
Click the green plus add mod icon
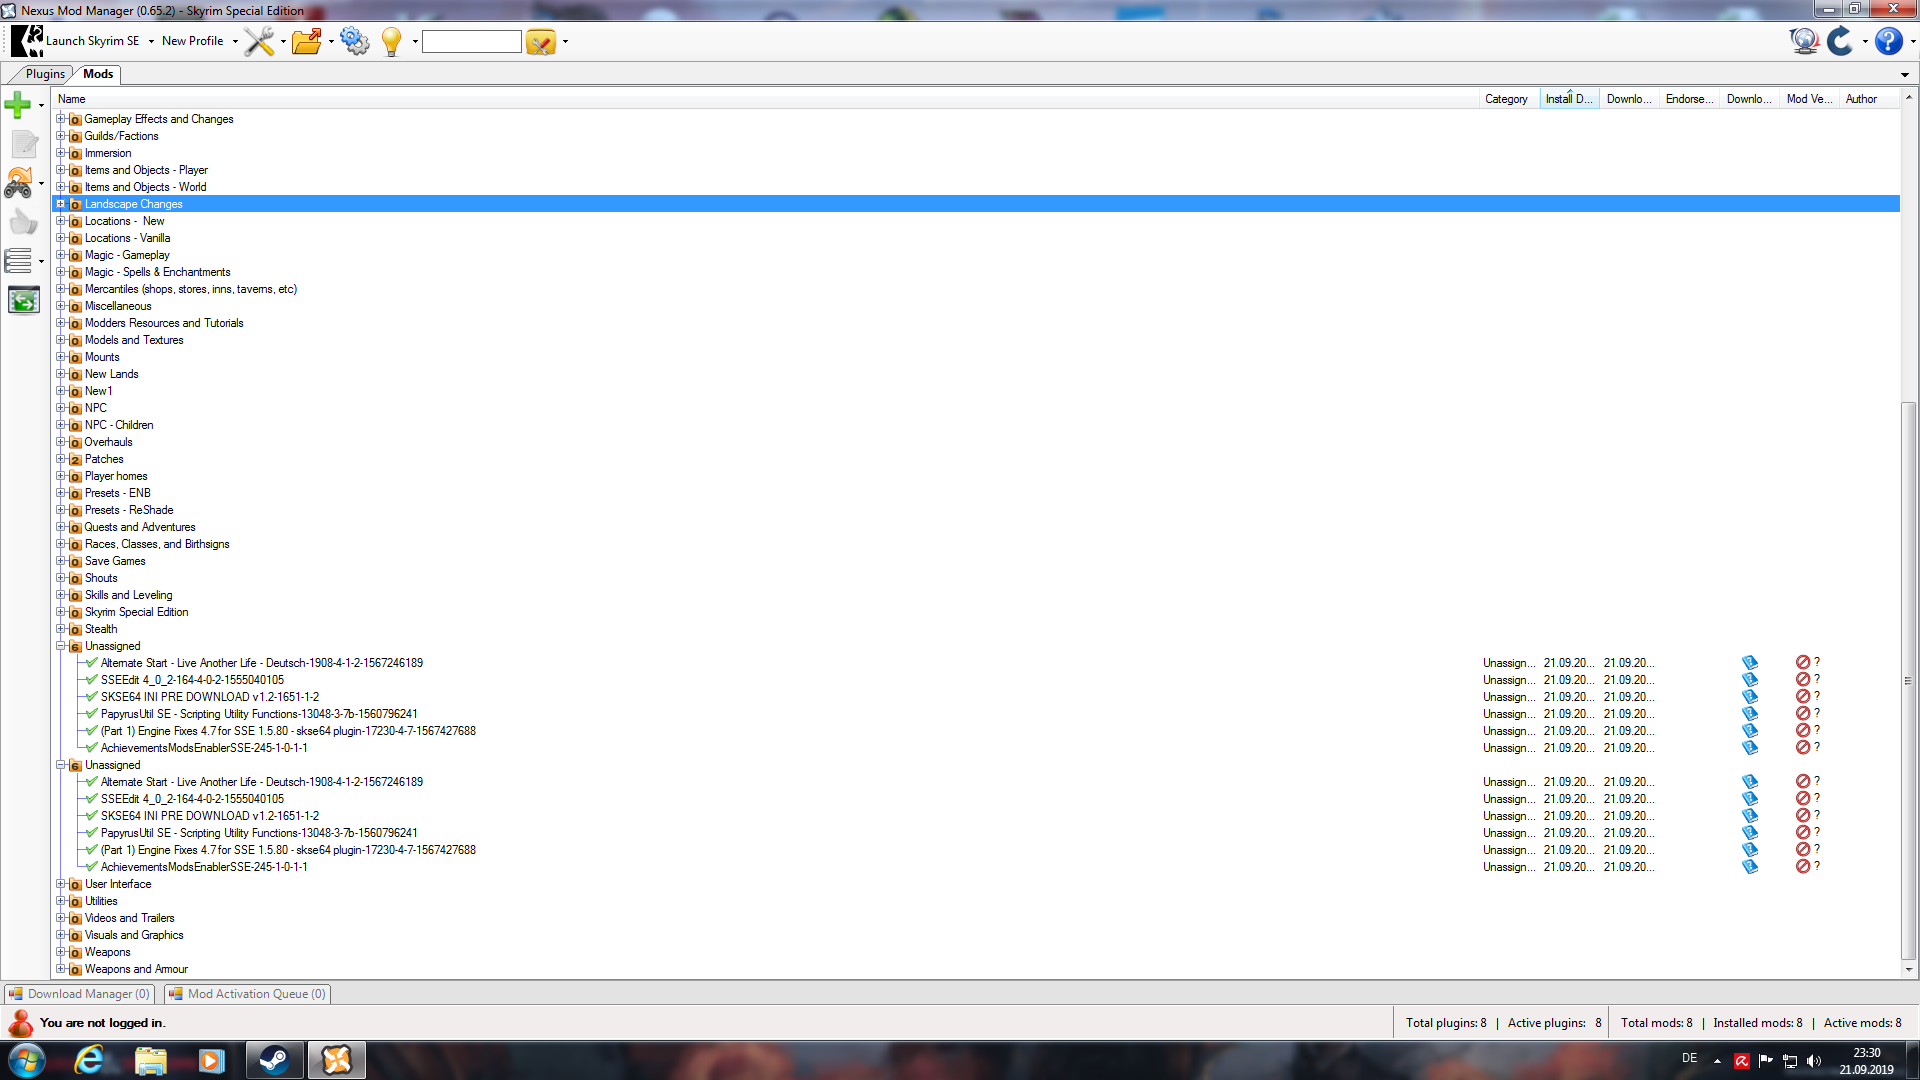coord(17,105)
